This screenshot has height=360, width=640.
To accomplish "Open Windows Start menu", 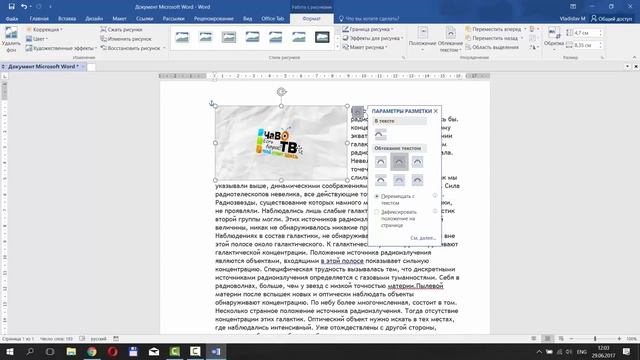I will (9, 351).
